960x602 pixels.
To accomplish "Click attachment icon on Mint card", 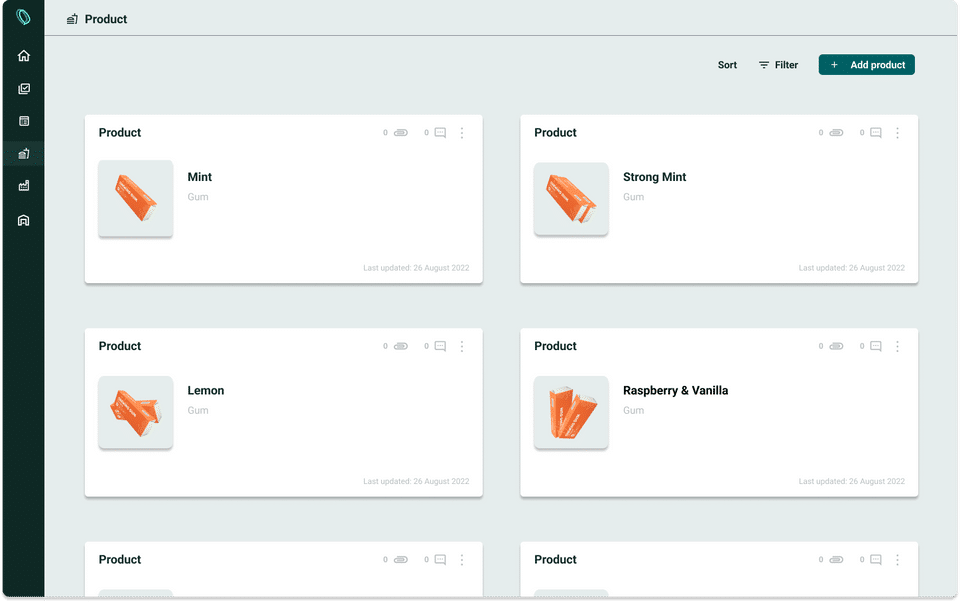I will click(401, 133).
